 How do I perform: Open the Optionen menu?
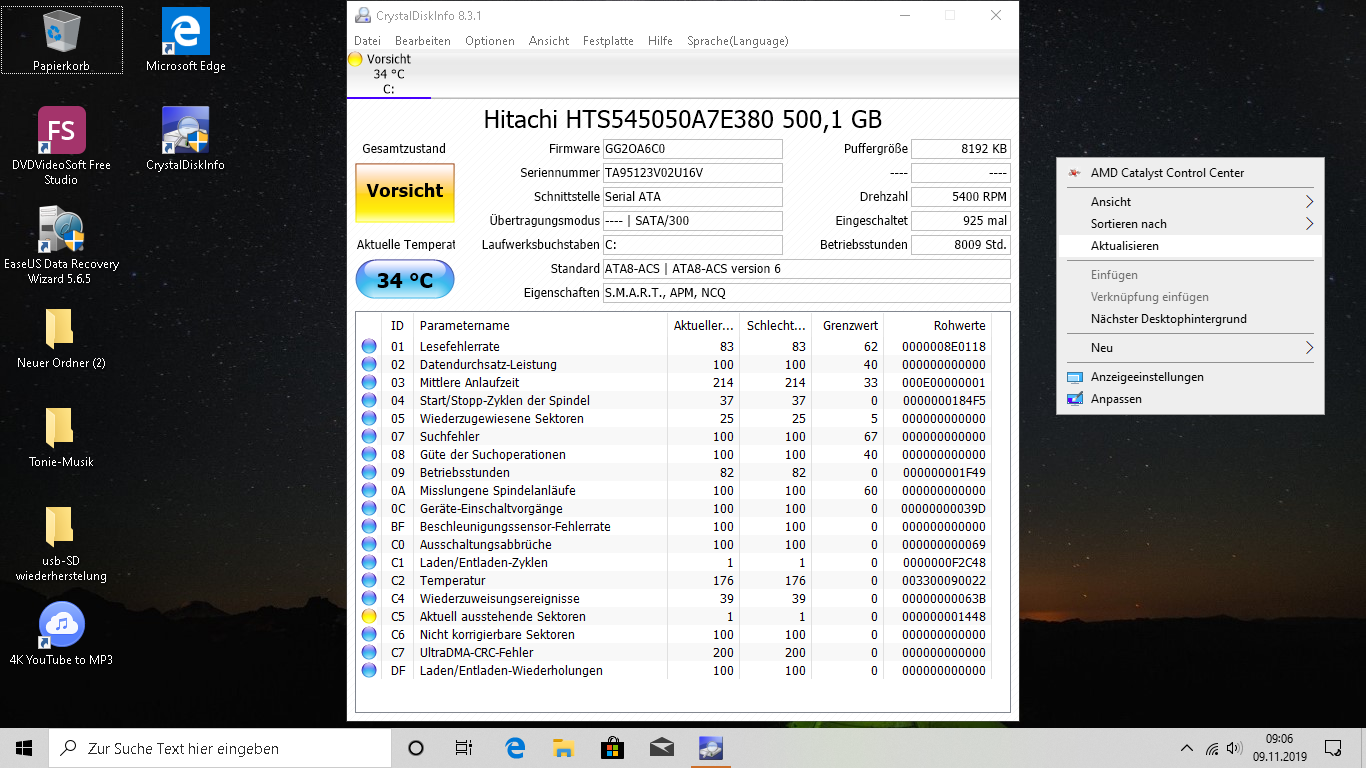490,41
